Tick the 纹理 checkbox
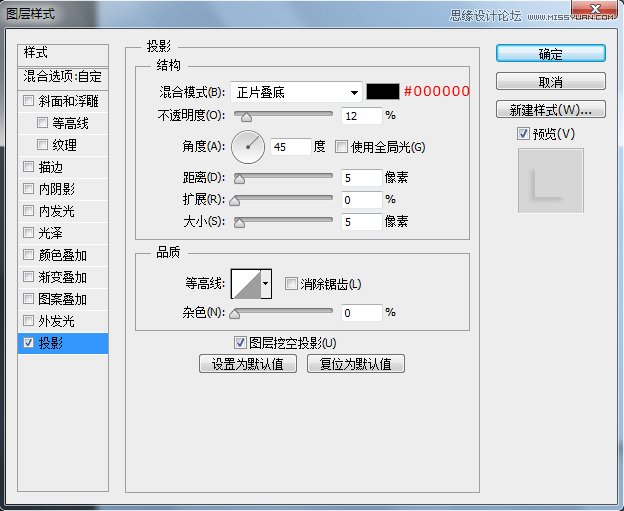Viewport: 624px width, 511px height. [x=42, y=144]
